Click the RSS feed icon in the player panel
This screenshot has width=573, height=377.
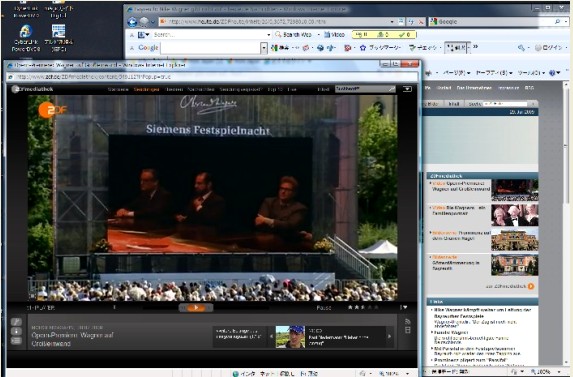(408, 321)
